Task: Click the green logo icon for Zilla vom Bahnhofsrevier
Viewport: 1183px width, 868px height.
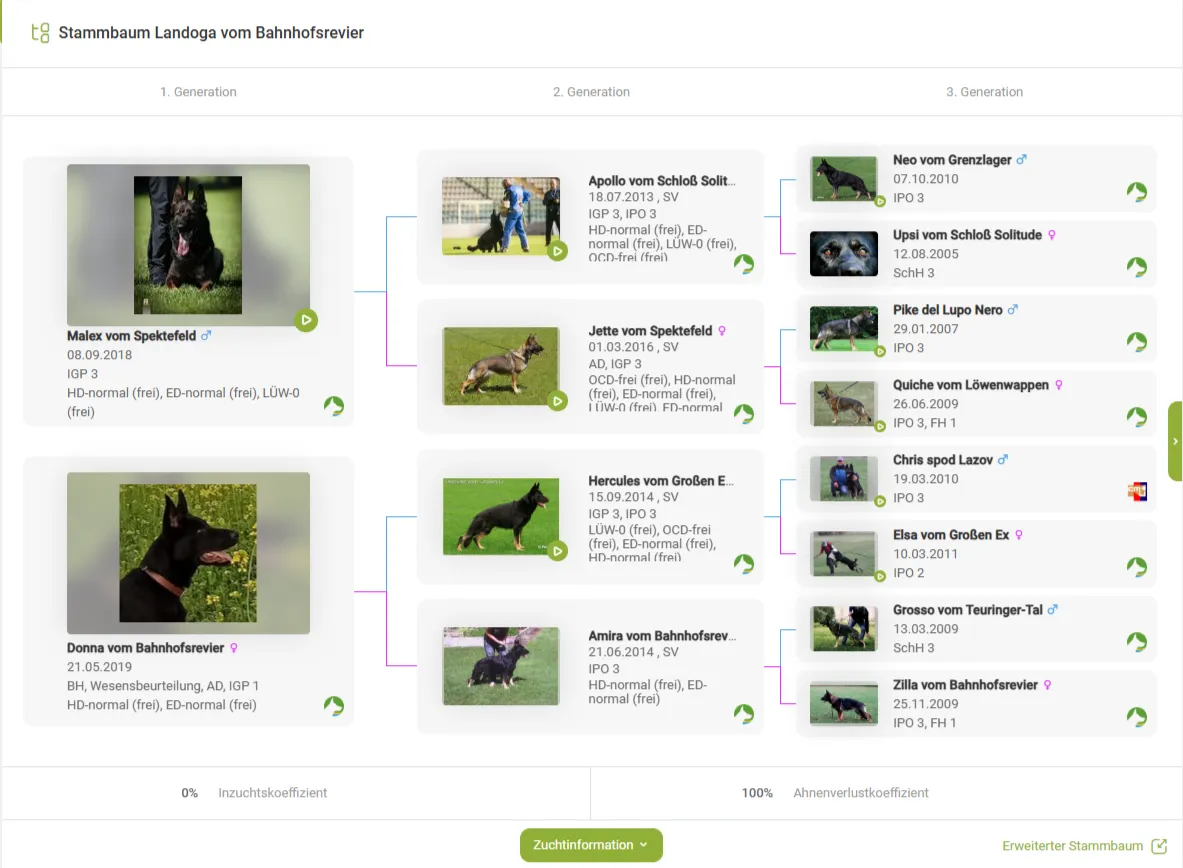Action: tap(1137, 717)
